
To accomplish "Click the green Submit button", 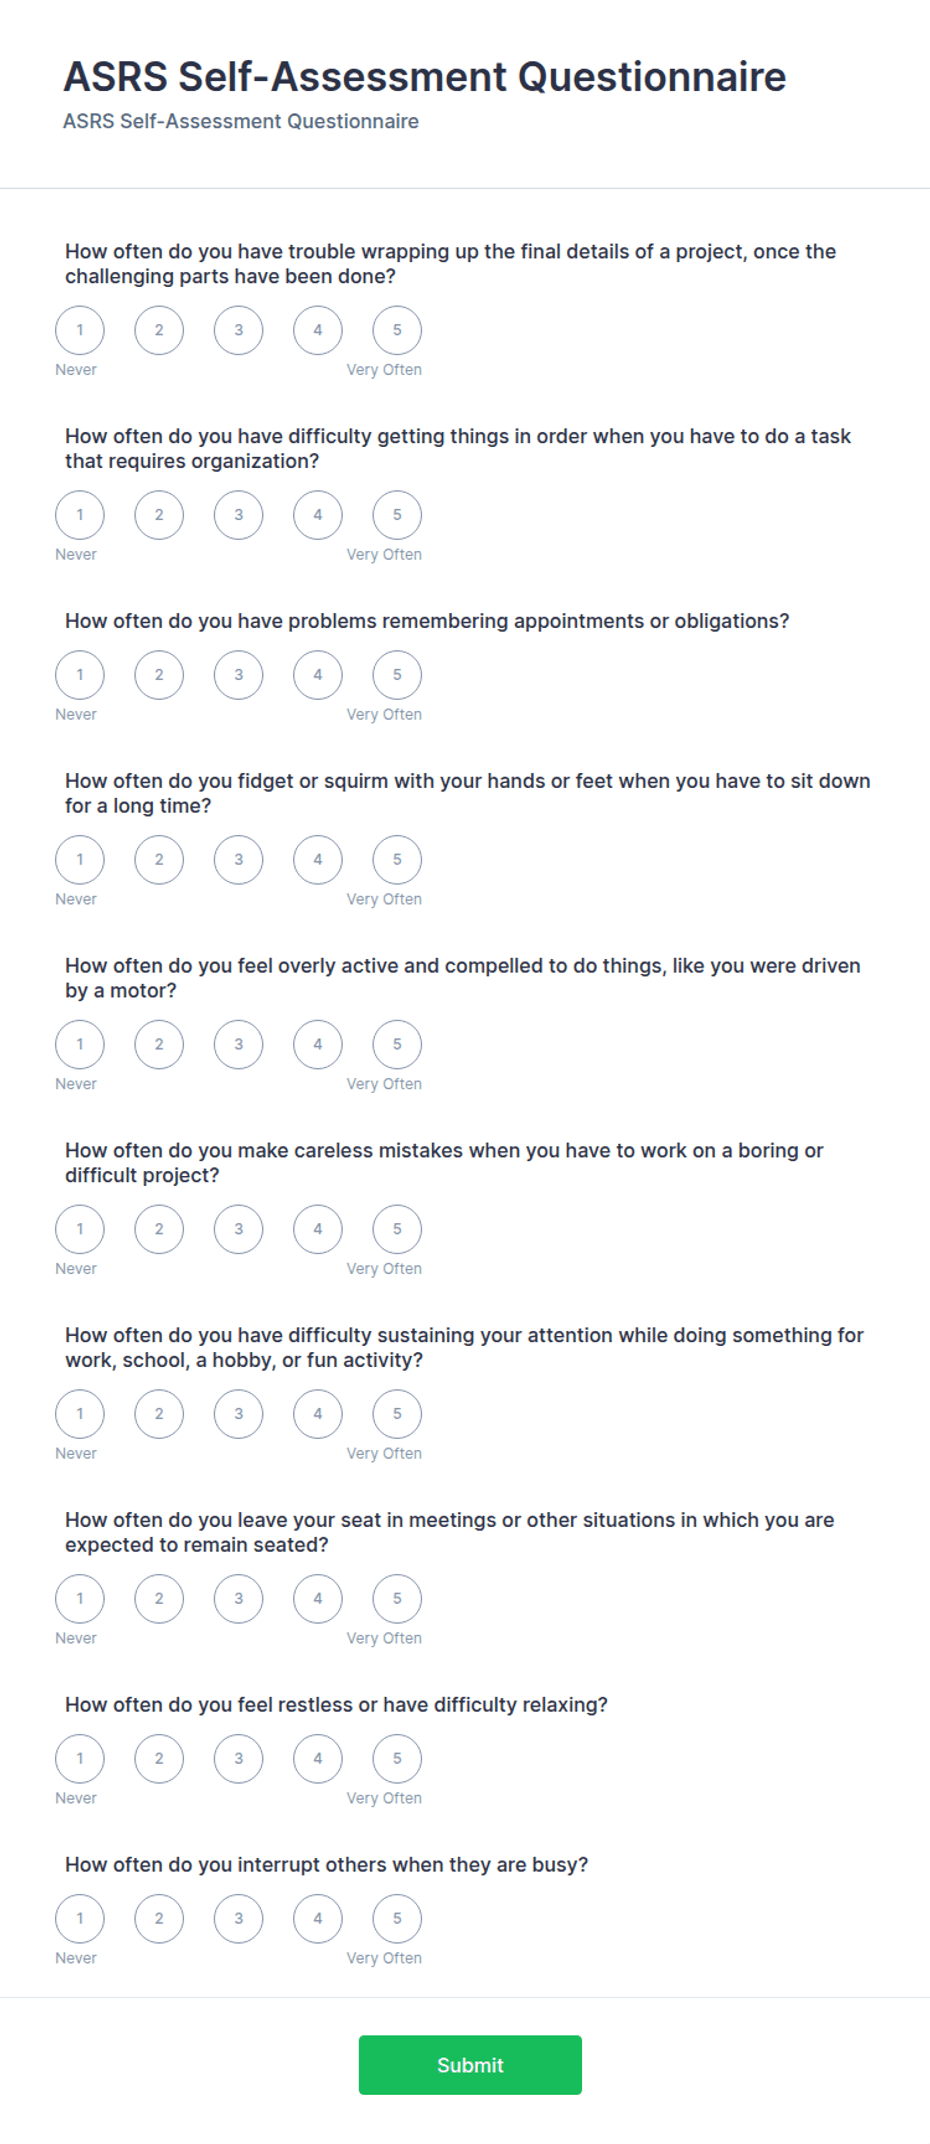I will 470,2065.
